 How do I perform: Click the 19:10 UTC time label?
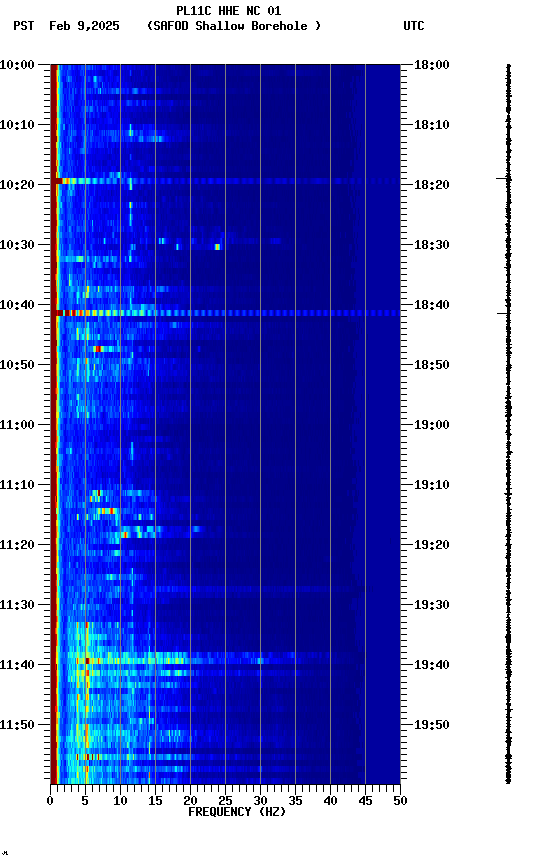(432, 485)
